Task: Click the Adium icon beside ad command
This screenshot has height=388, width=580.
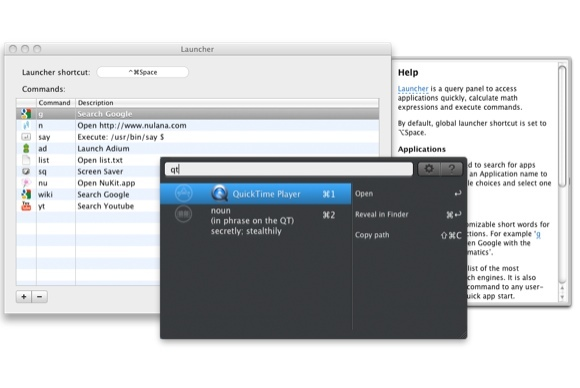Action: coord(26,148)
